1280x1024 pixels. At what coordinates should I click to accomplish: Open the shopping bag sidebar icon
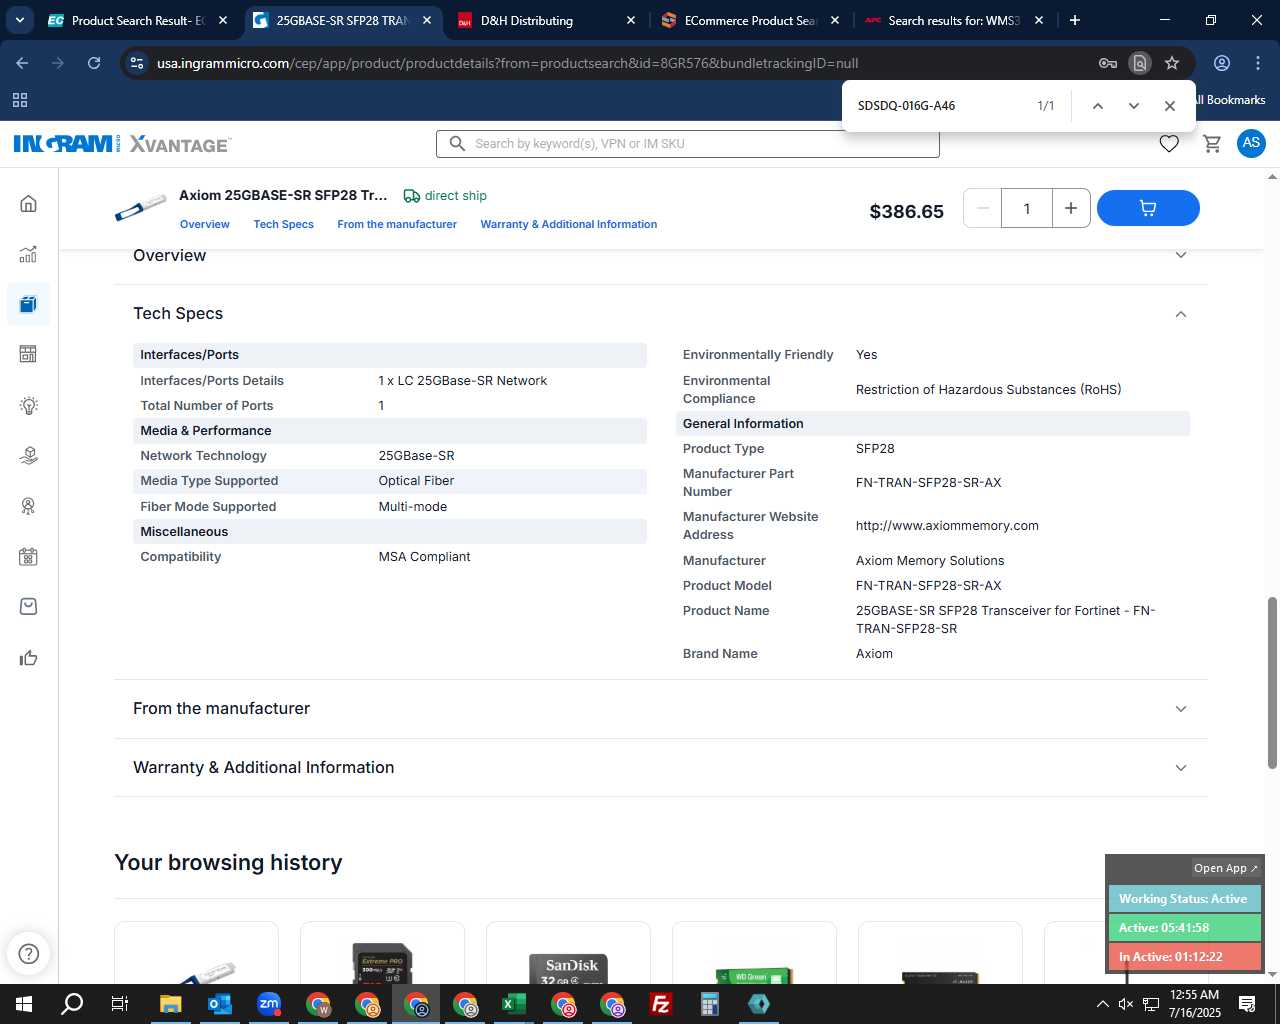pos(28,607)
